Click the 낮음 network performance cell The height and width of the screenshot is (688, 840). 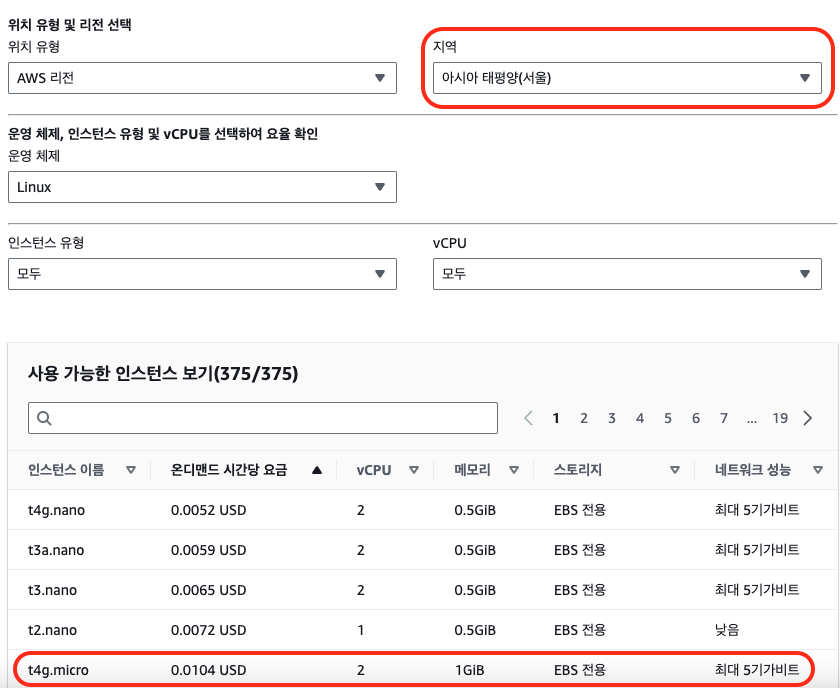coord(727,630)
